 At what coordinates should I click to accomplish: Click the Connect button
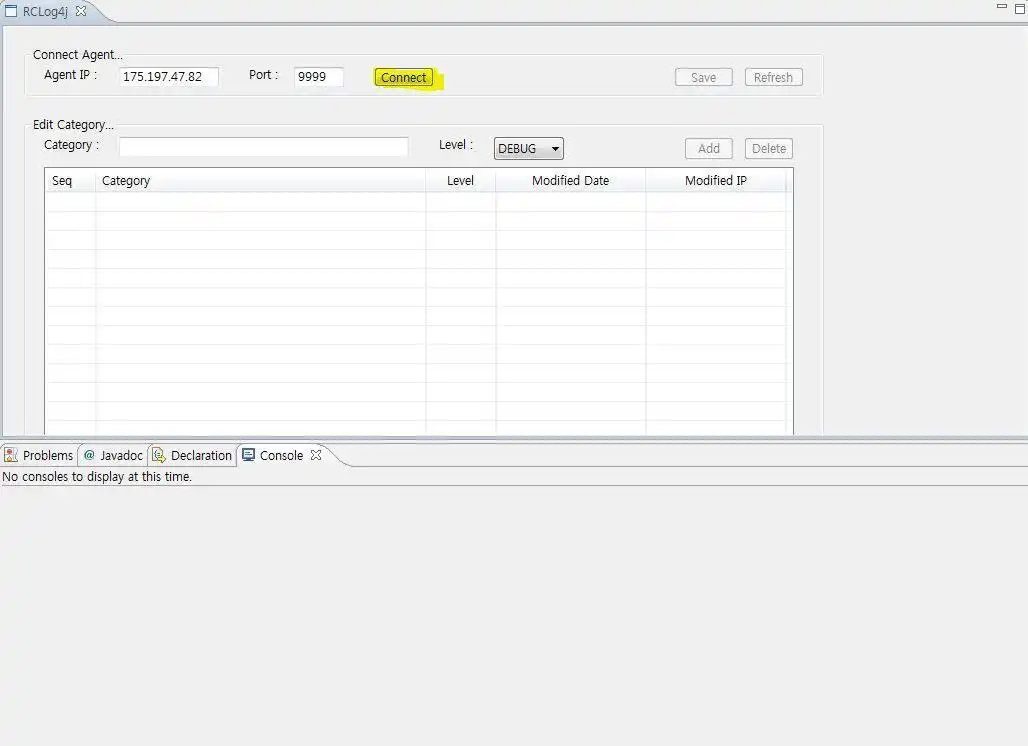(x=403, y=77)
